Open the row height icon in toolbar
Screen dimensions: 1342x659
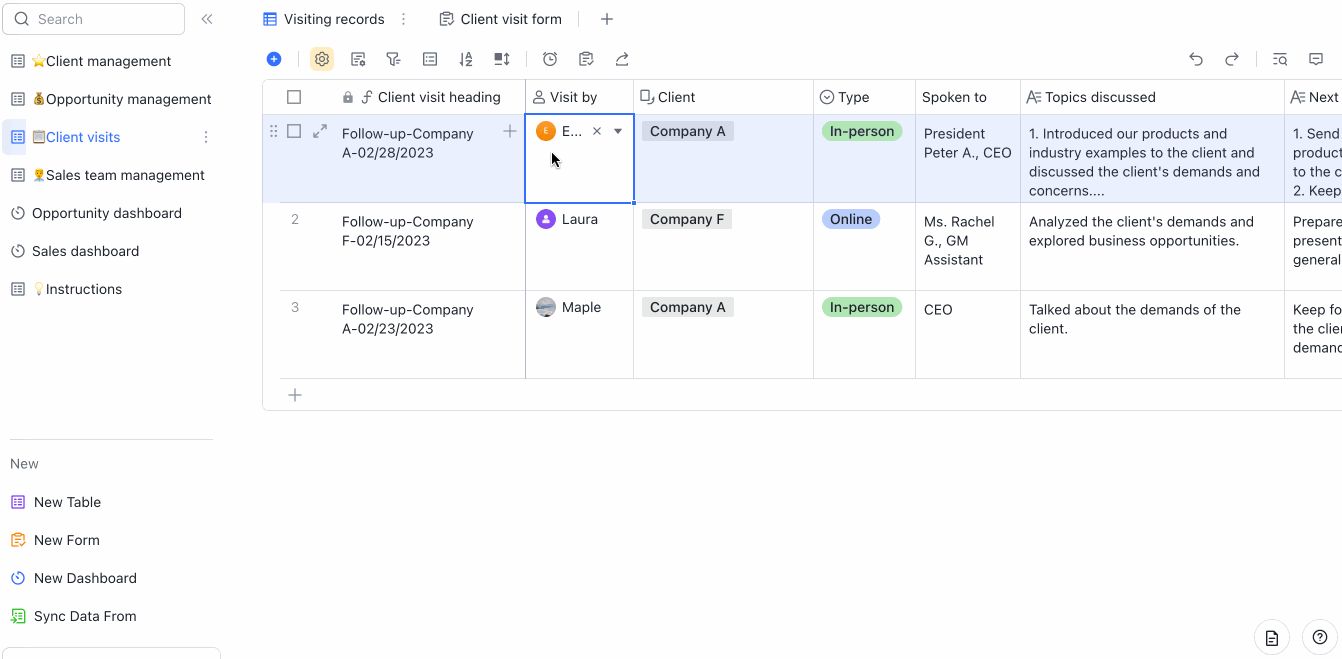[x=502, y=59]
